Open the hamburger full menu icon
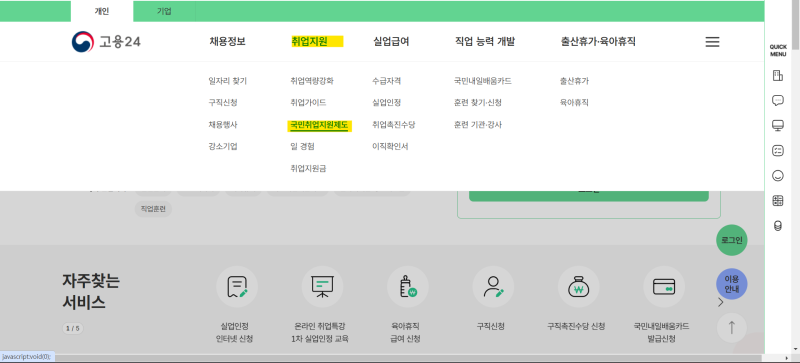800x363 pixels. [712, 42]
